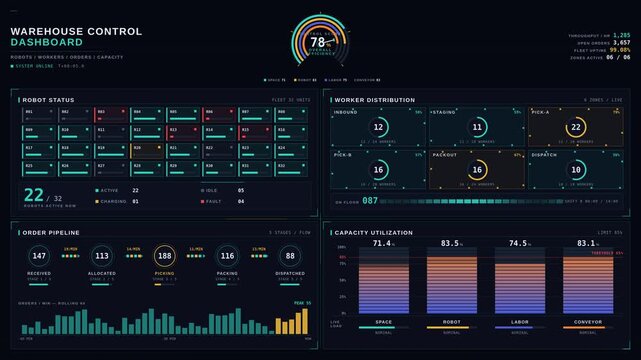Image resolution: width=641 pixels, height=360 pixels.
Task: Click the open orders value 3,657
Action: (x=621, y=42)
